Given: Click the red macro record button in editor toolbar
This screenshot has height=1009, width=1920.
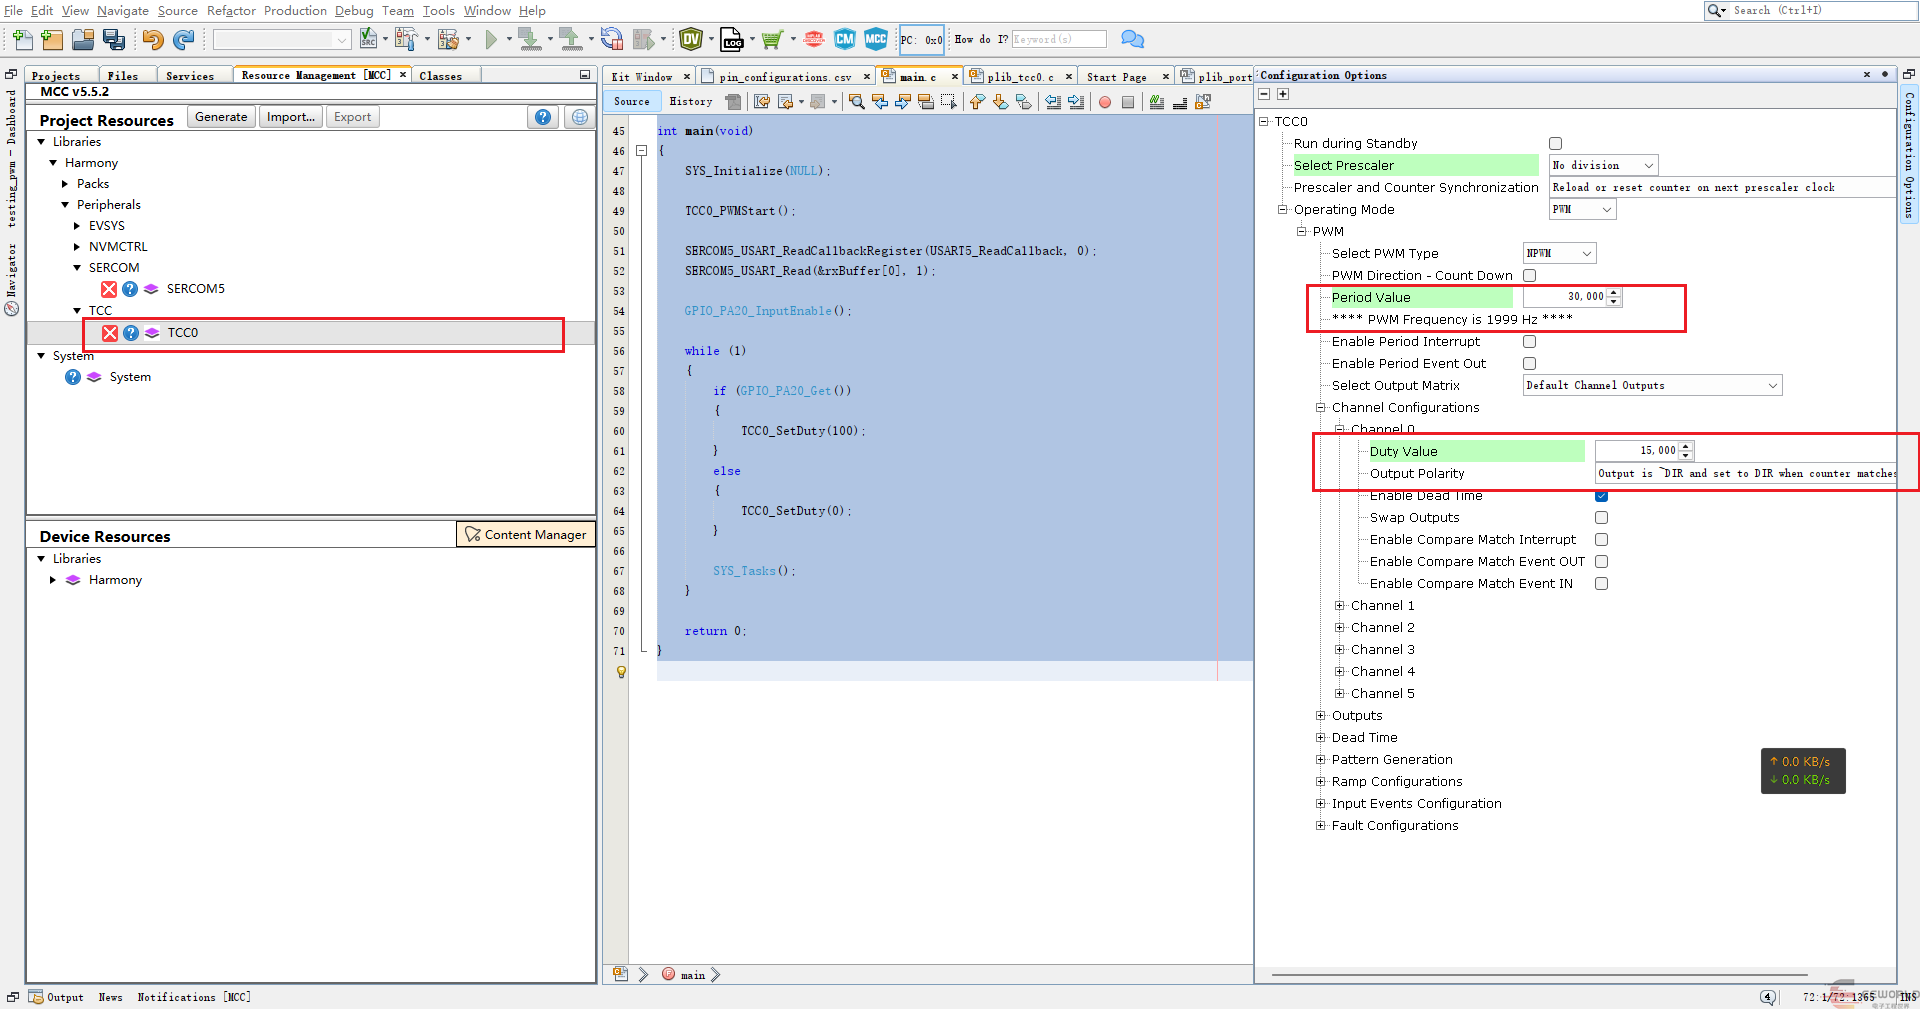Looking at the screenshot, I should [1105, 102].
